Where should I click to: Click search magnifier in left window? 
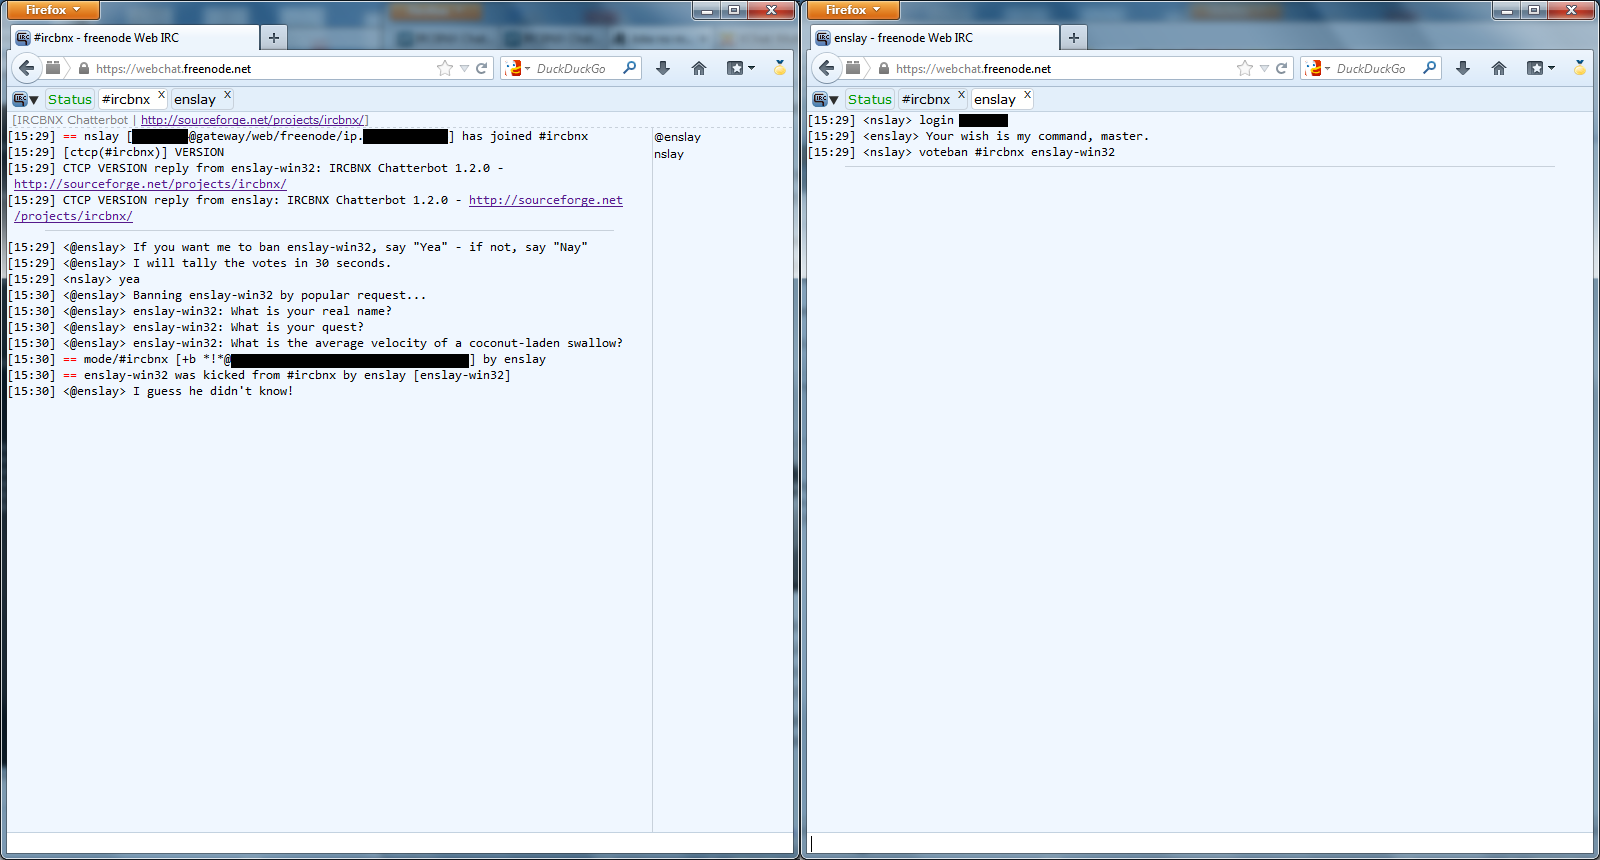629,68
